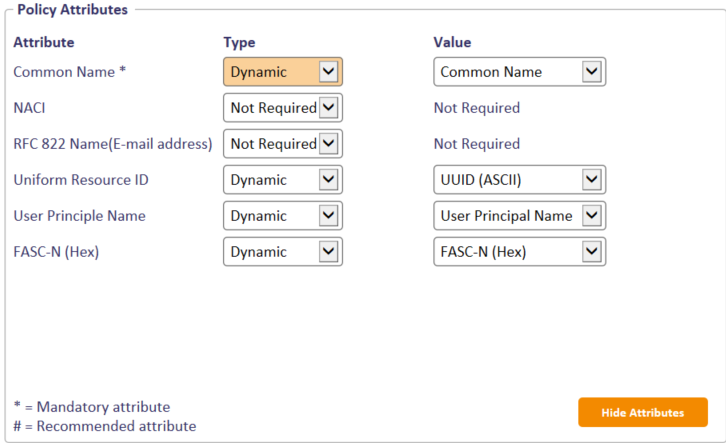Open the Uniform Resource ID Type dropdown
This screenshot has height=443, width=726.
tap(282, 180)
